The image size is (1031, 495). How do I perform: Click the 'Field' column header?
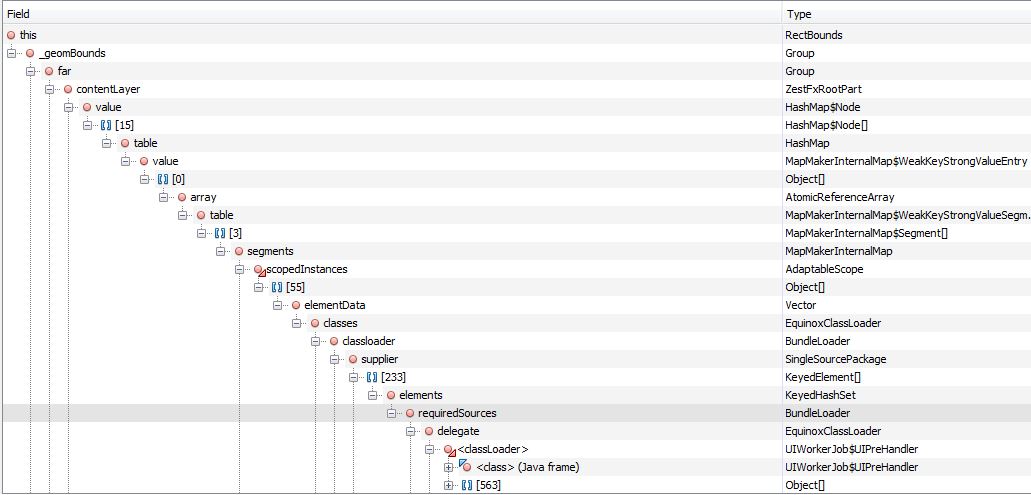(x=391, y=14)
